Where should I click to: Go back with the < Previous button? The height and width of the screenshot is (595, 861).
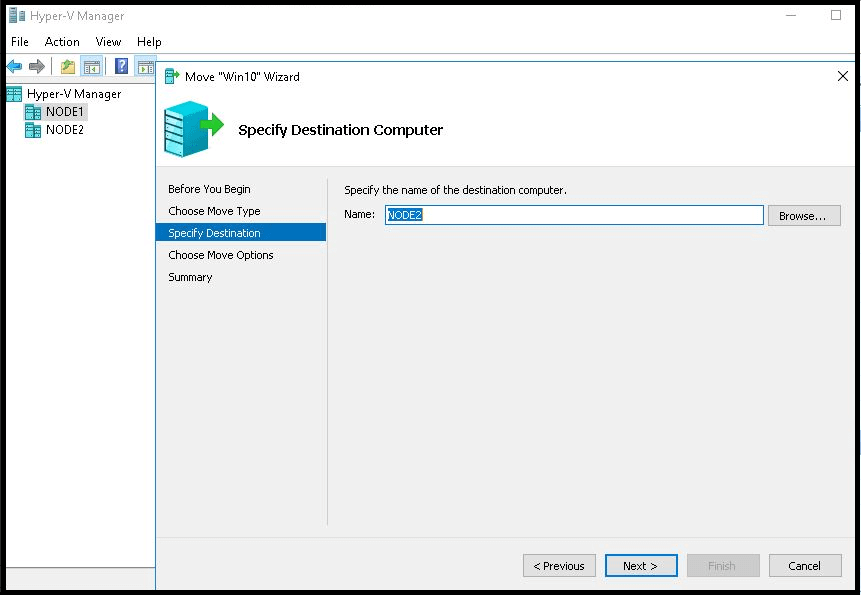point(559,565)
